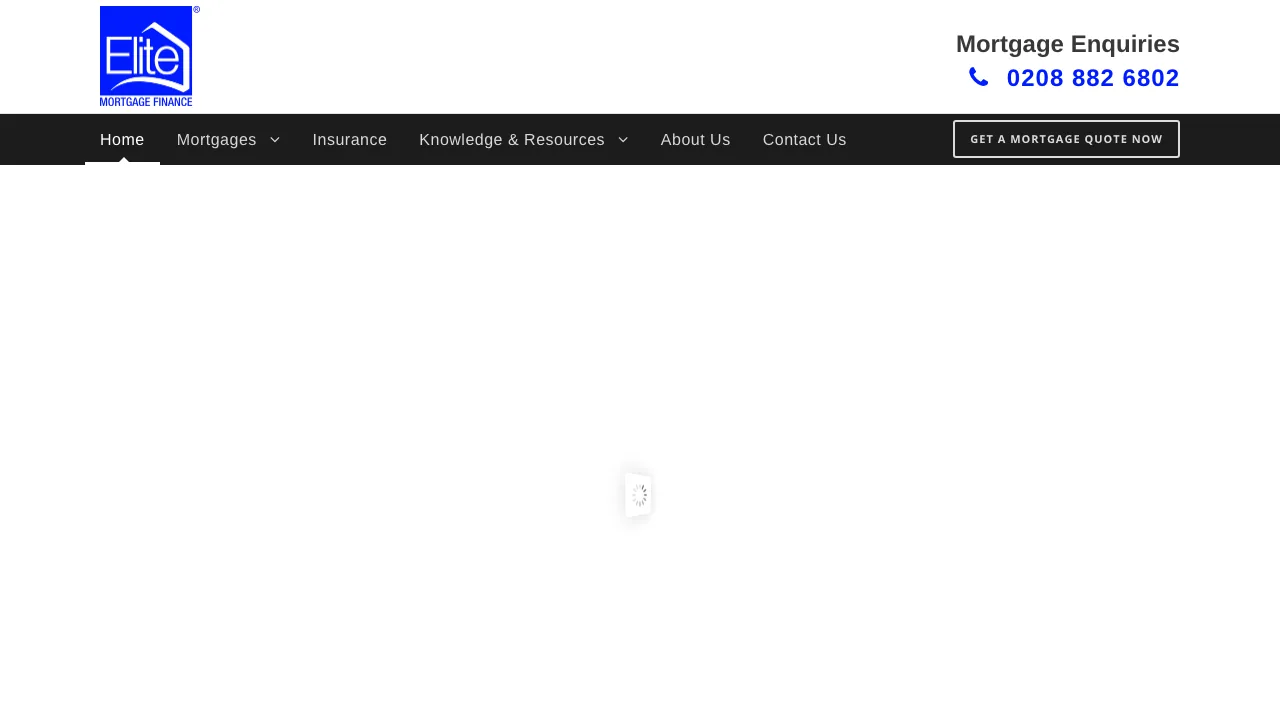The image size is (1280, 720).
Task: Click the loading spinner in the page center
Action: 638,493
